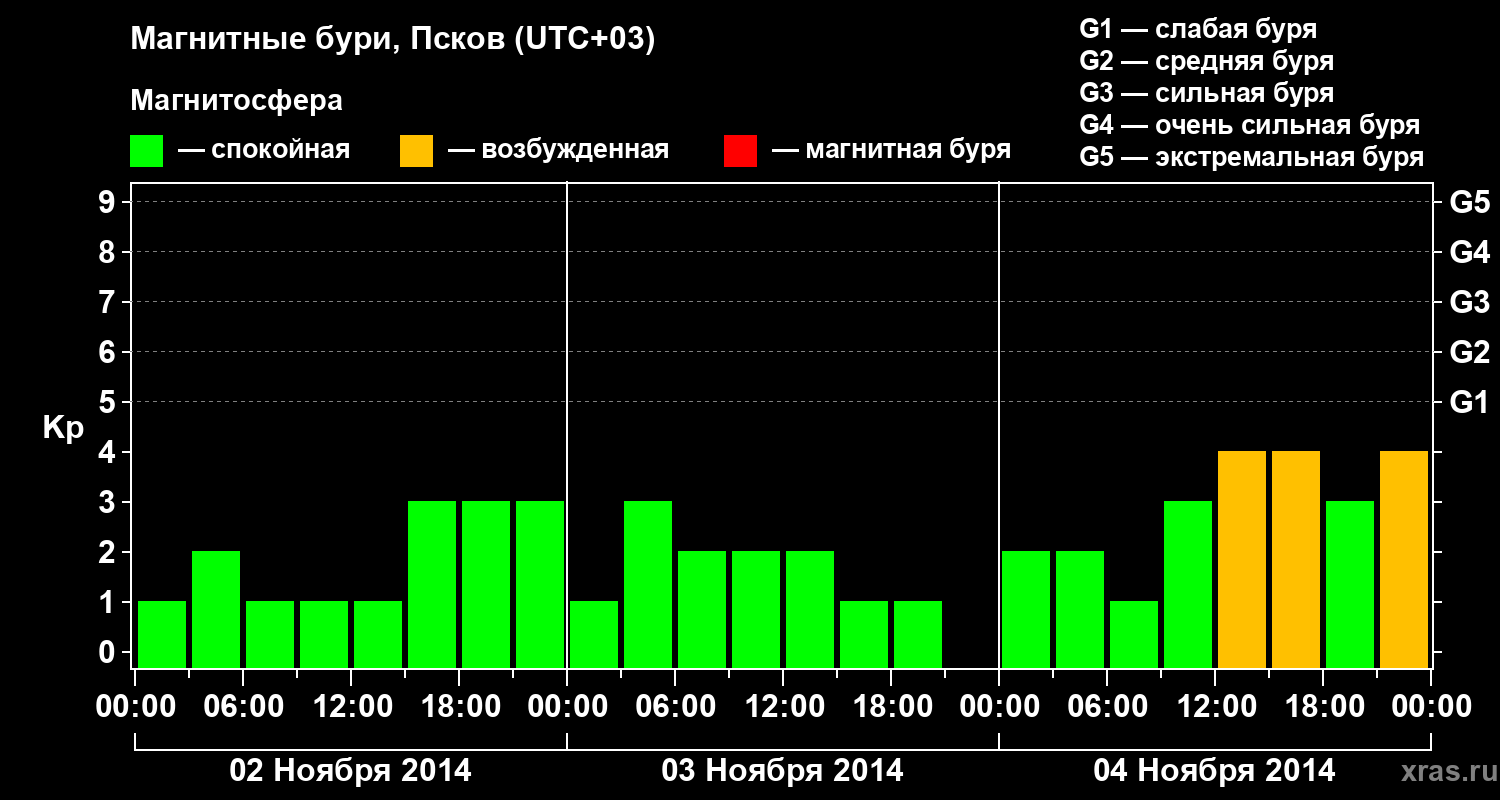Click the 00:00–03:00 bar on 04 Ноября
1500x800 pixels.
point(1026,609)
